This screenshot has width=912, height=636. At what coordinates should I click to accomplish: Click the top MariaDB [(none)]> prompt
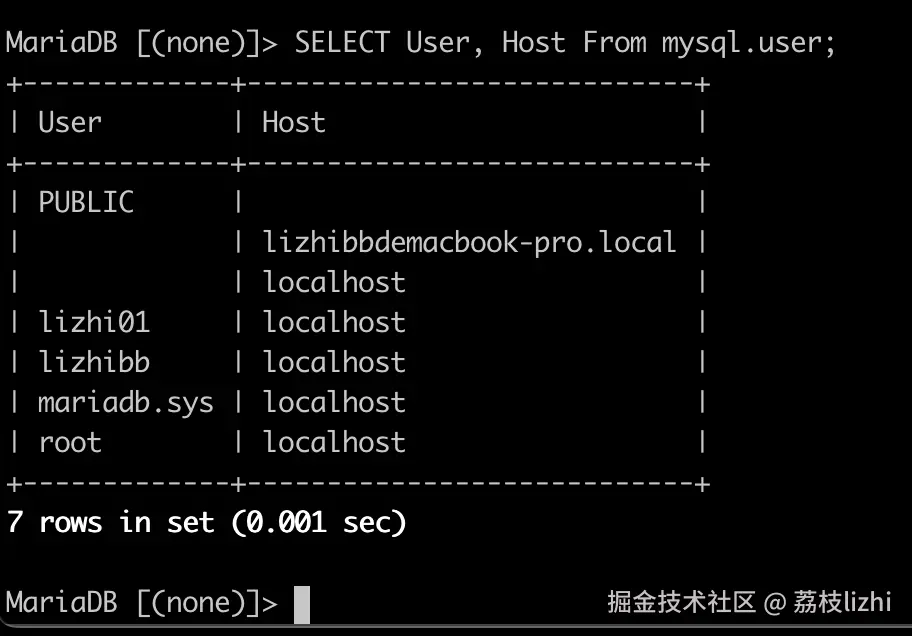click(x=142, y=43)
